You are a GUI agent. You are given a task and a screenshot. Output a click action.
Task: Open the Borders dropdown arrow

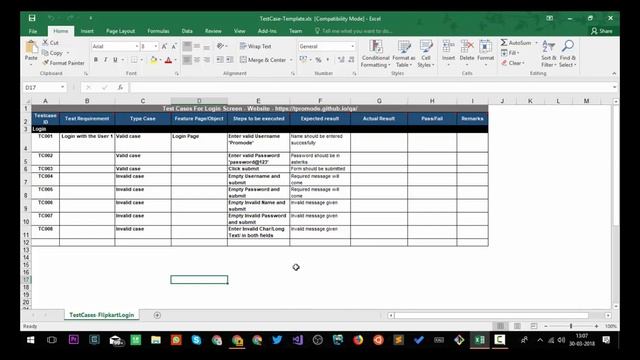(141, 60)
